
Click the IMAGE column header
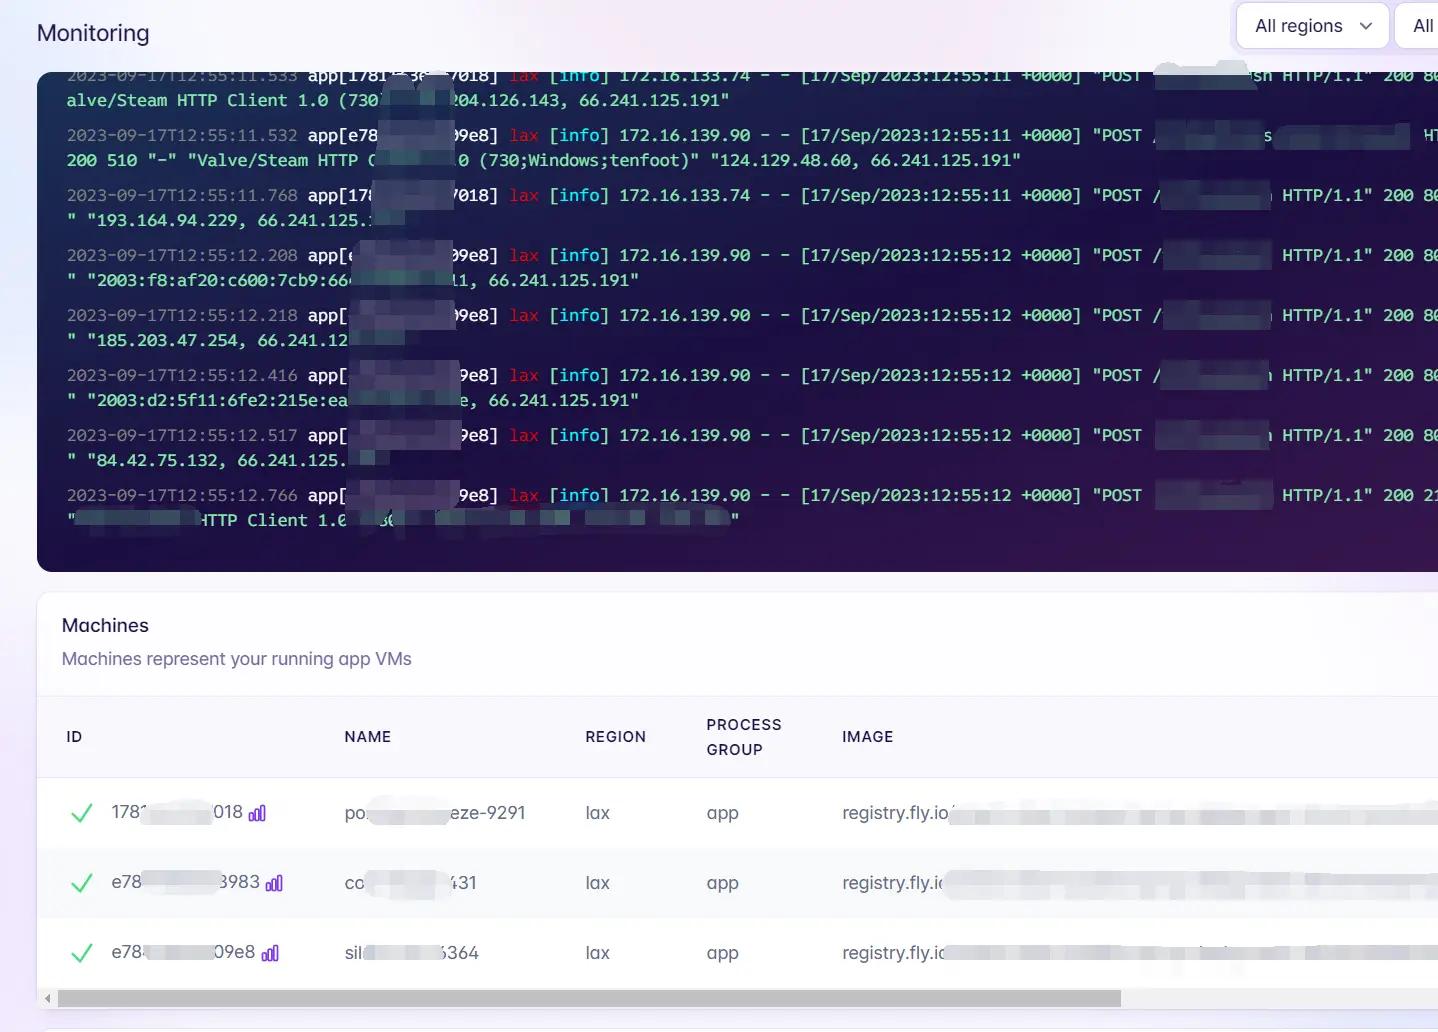867,737
